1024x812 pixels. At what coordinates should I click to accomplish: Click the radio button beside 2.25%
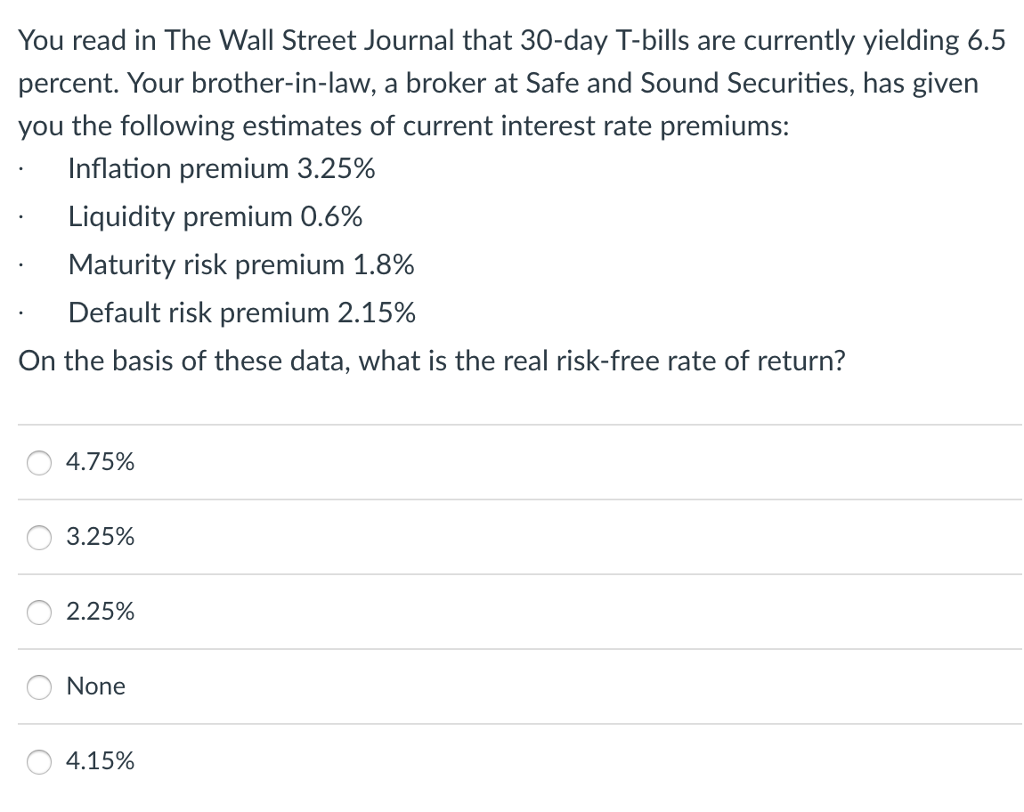click(38, 612)
